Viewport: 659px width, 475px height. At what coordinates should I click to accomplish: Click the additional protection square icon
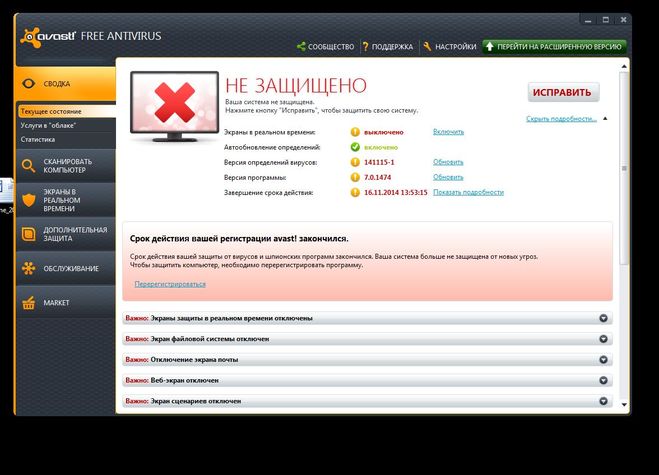coord(29,234)
